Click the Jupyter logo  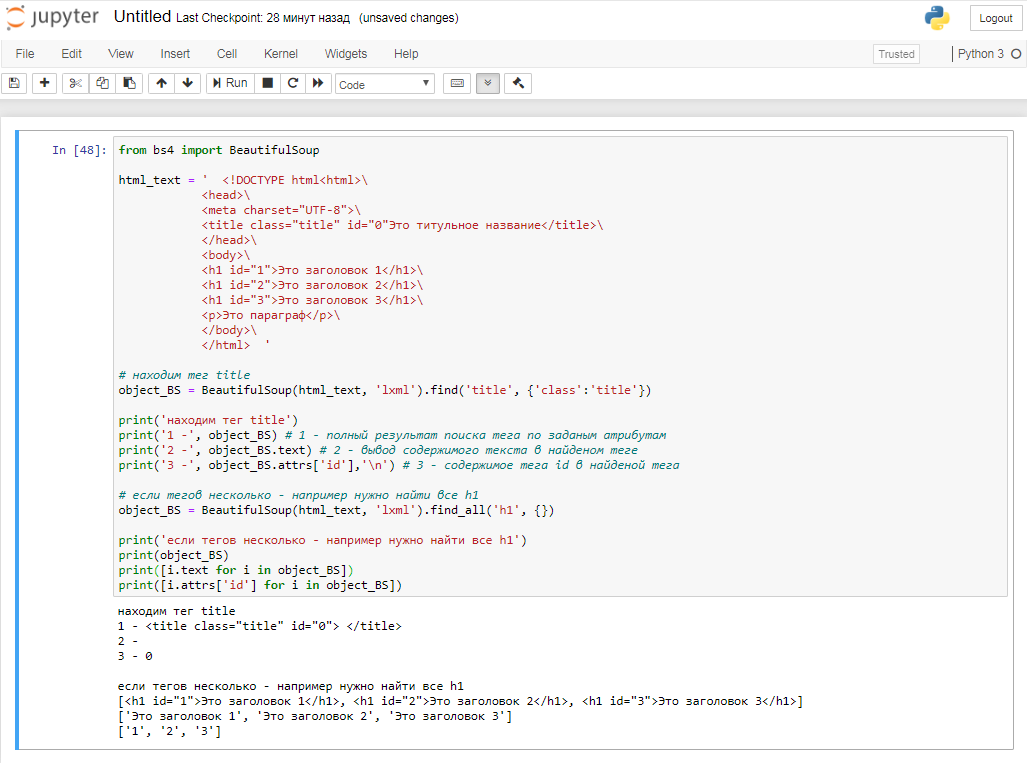point(52,17)
